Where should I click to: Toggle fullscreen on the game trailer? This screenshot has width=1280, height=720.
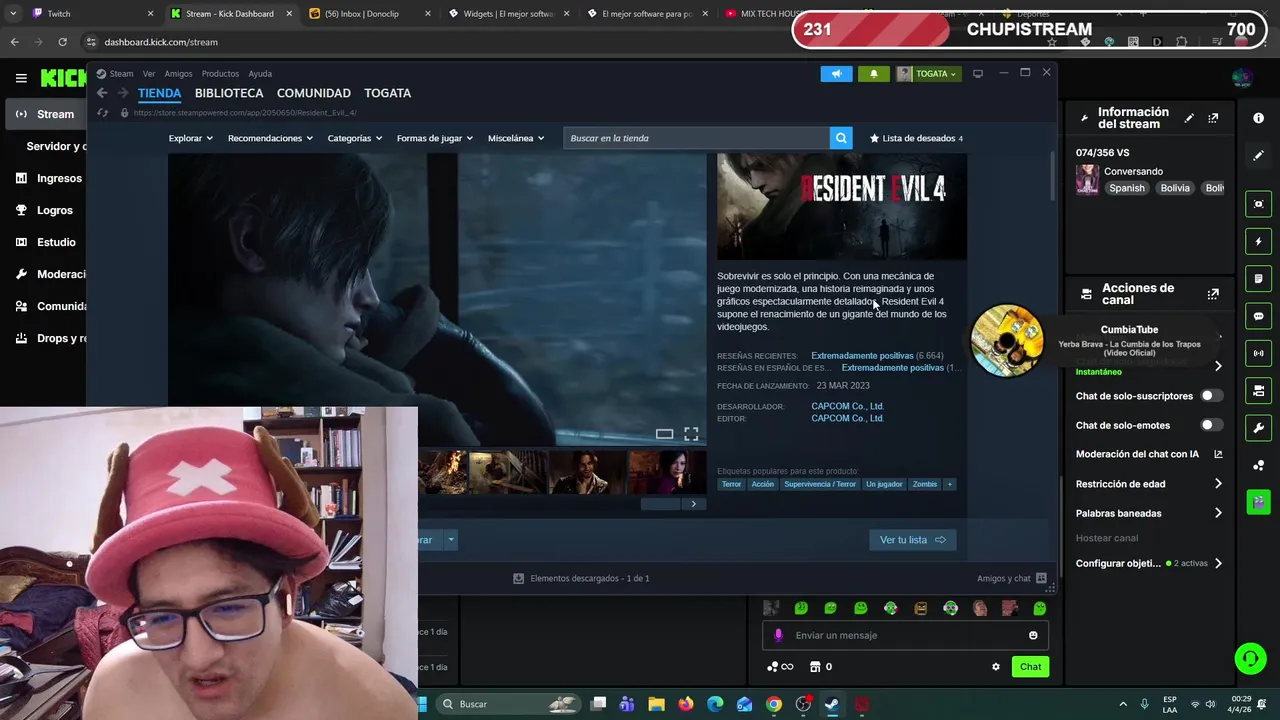(x=691, y=433)
